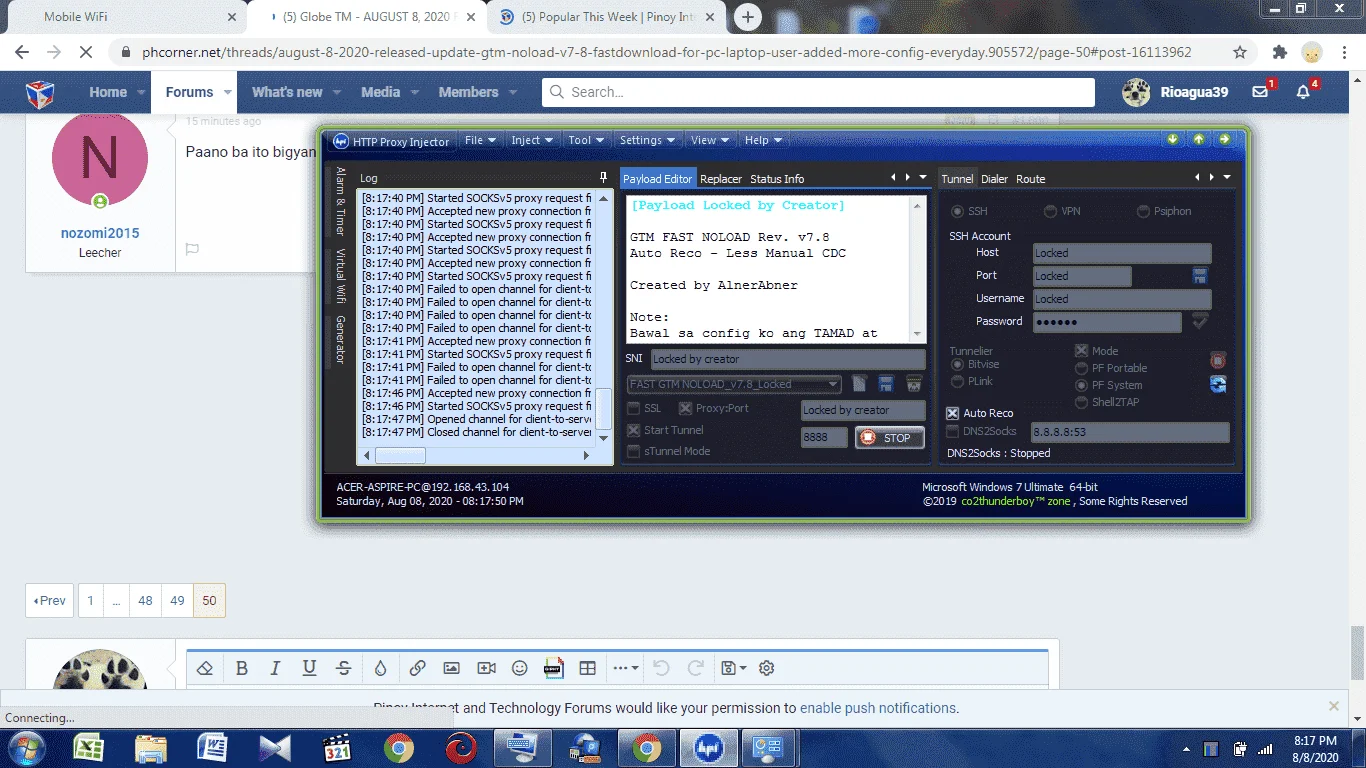Open the forum inbox envelope icon

click(x=1260, y=92)
